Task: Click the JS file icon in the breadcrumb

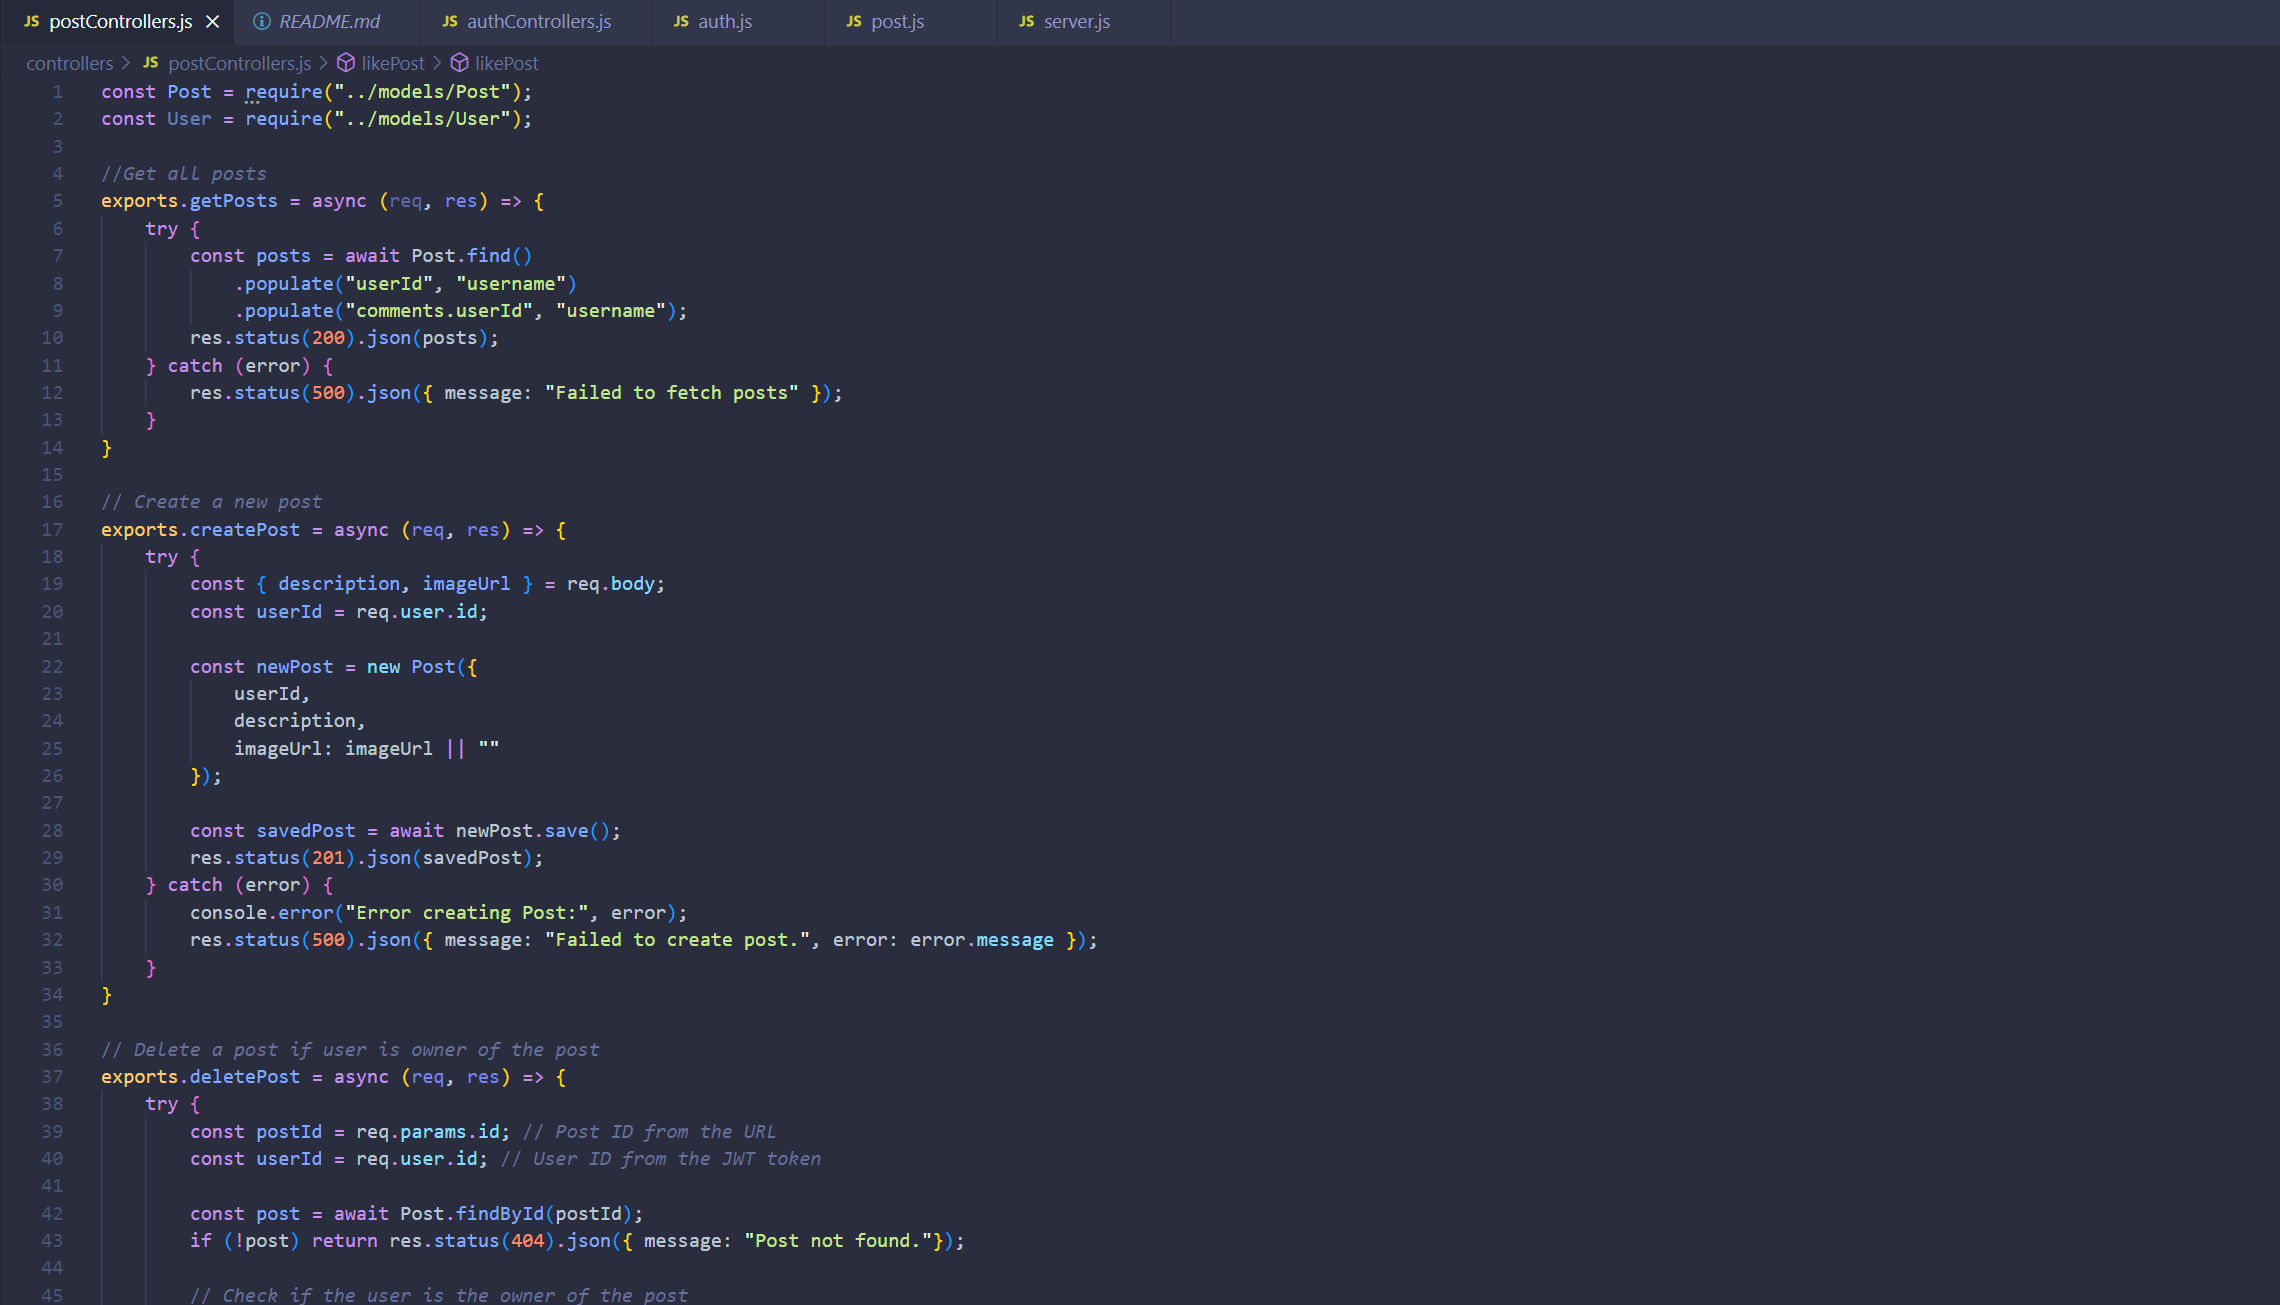Action: point(151,63)
